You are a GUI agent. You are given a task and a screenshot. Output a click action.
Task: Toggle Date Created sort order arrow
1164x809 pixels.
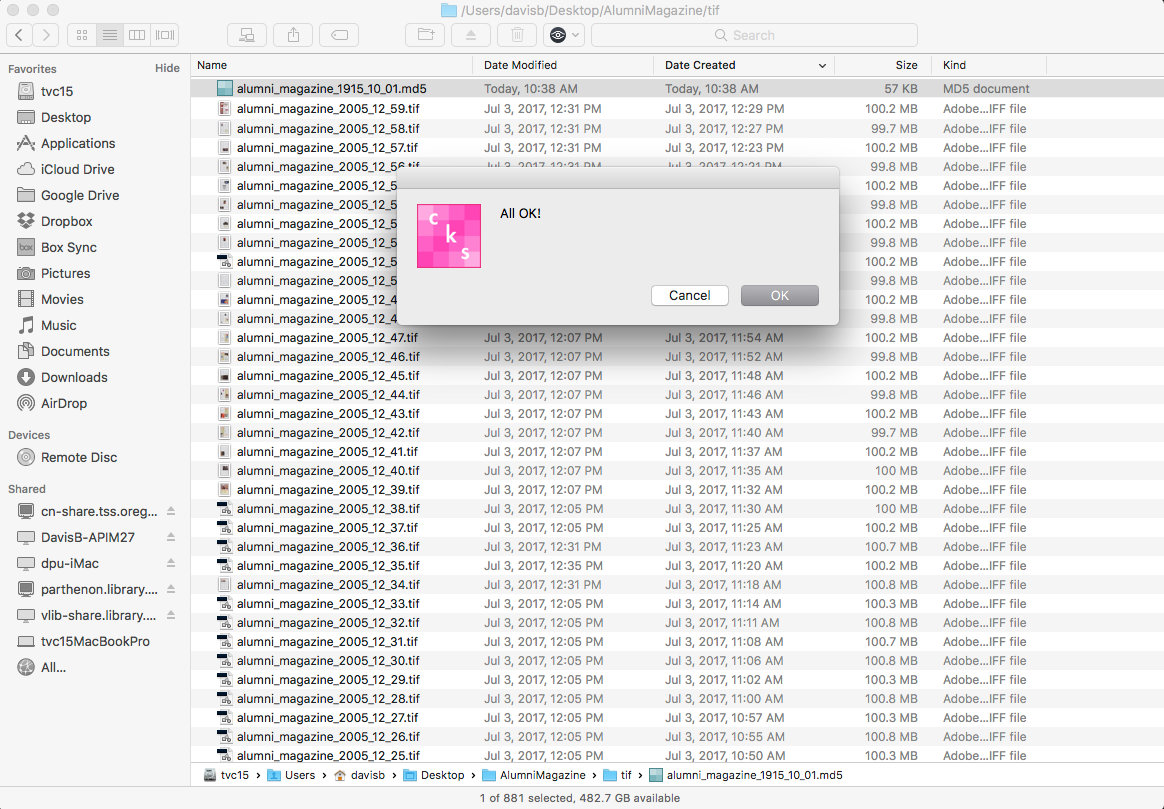point(822,65)
